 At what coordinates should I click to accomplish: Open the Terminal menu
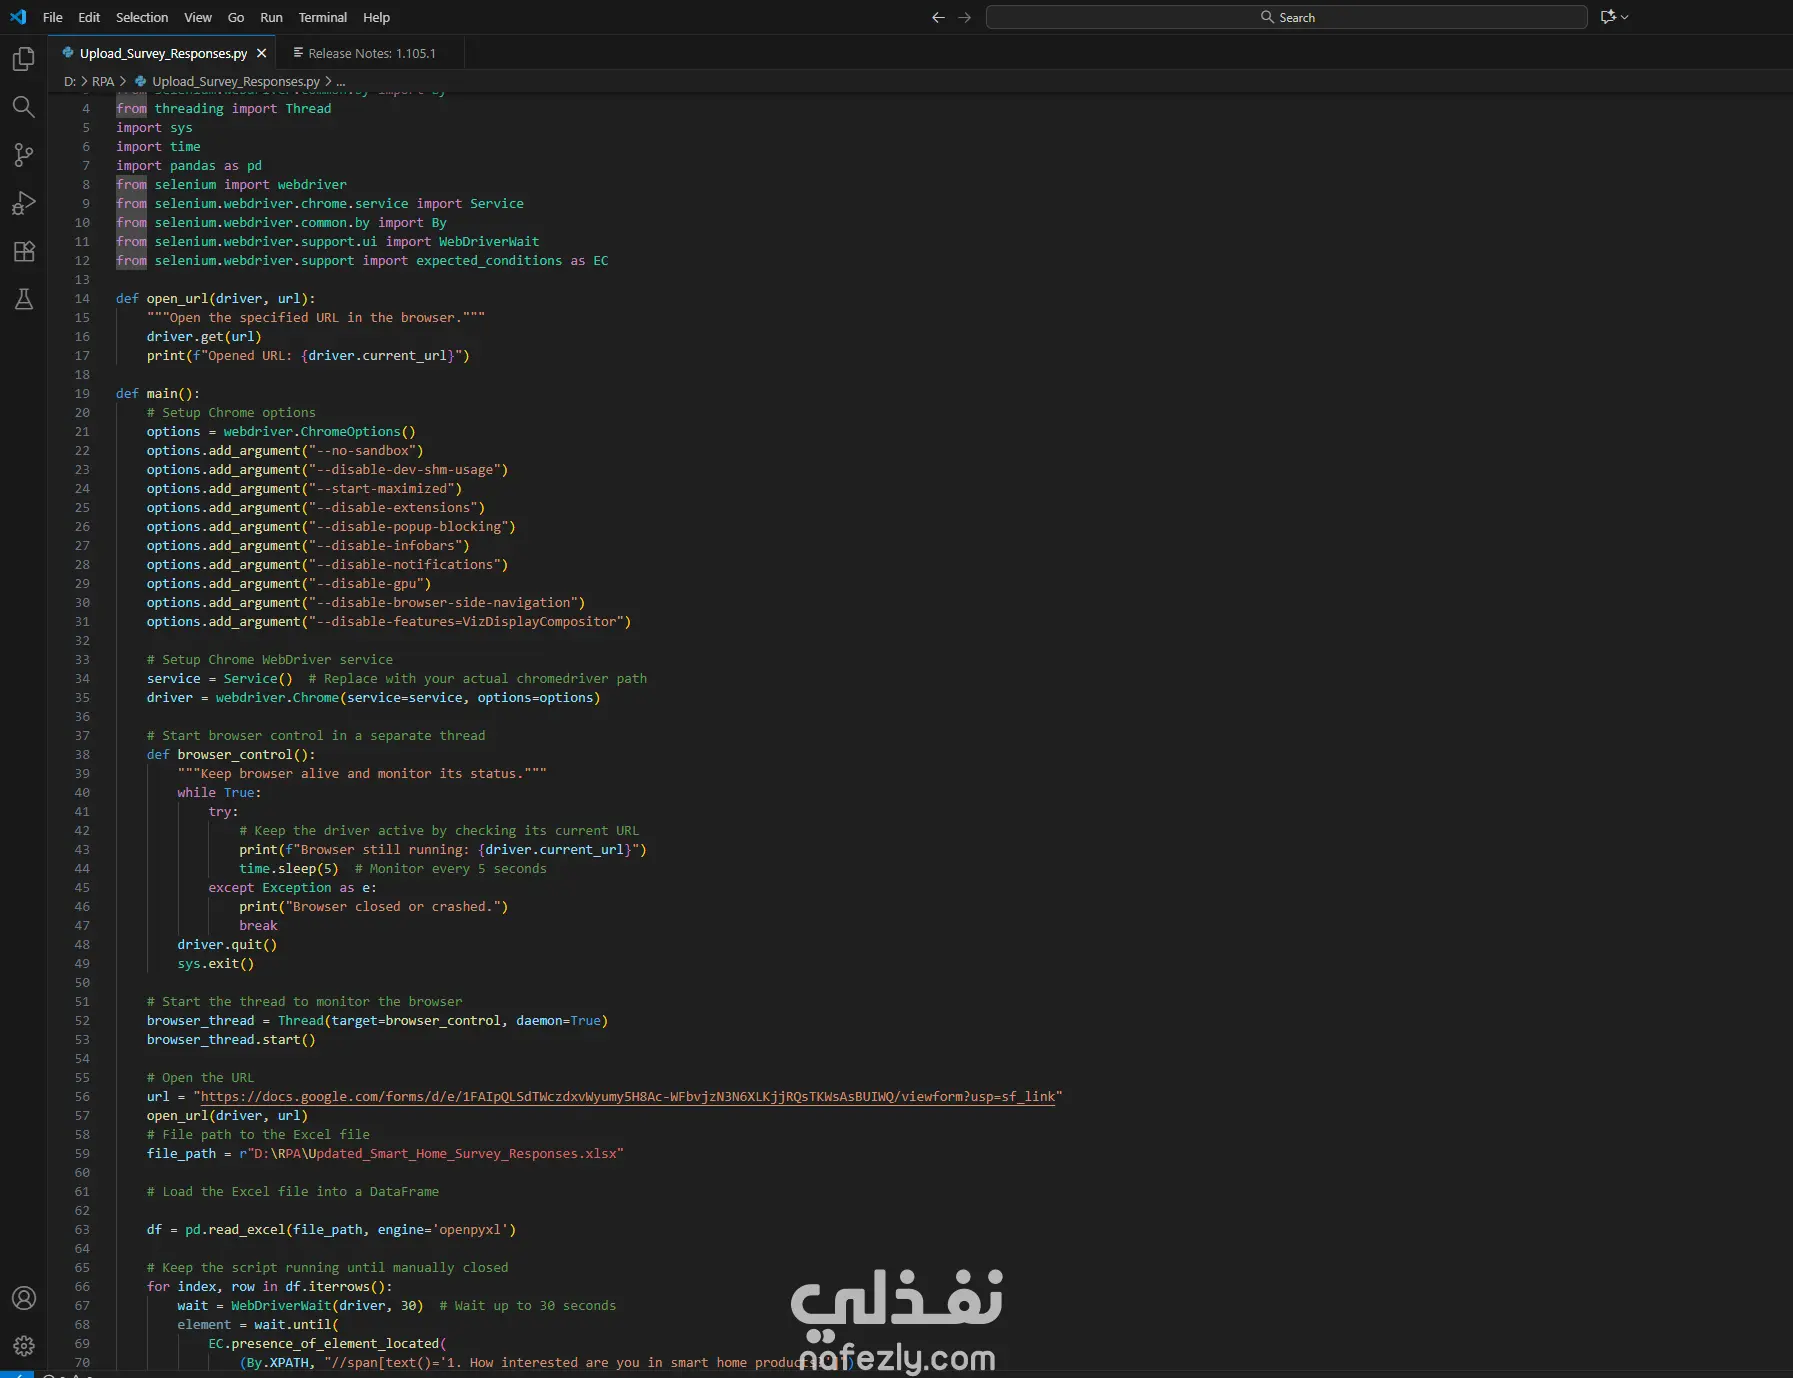click(x=323, y=17)
